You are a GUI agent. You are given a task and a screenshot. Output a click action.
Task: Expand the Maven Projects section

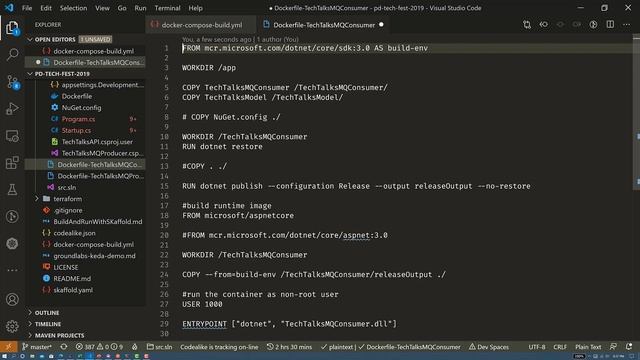click(59, 336)
